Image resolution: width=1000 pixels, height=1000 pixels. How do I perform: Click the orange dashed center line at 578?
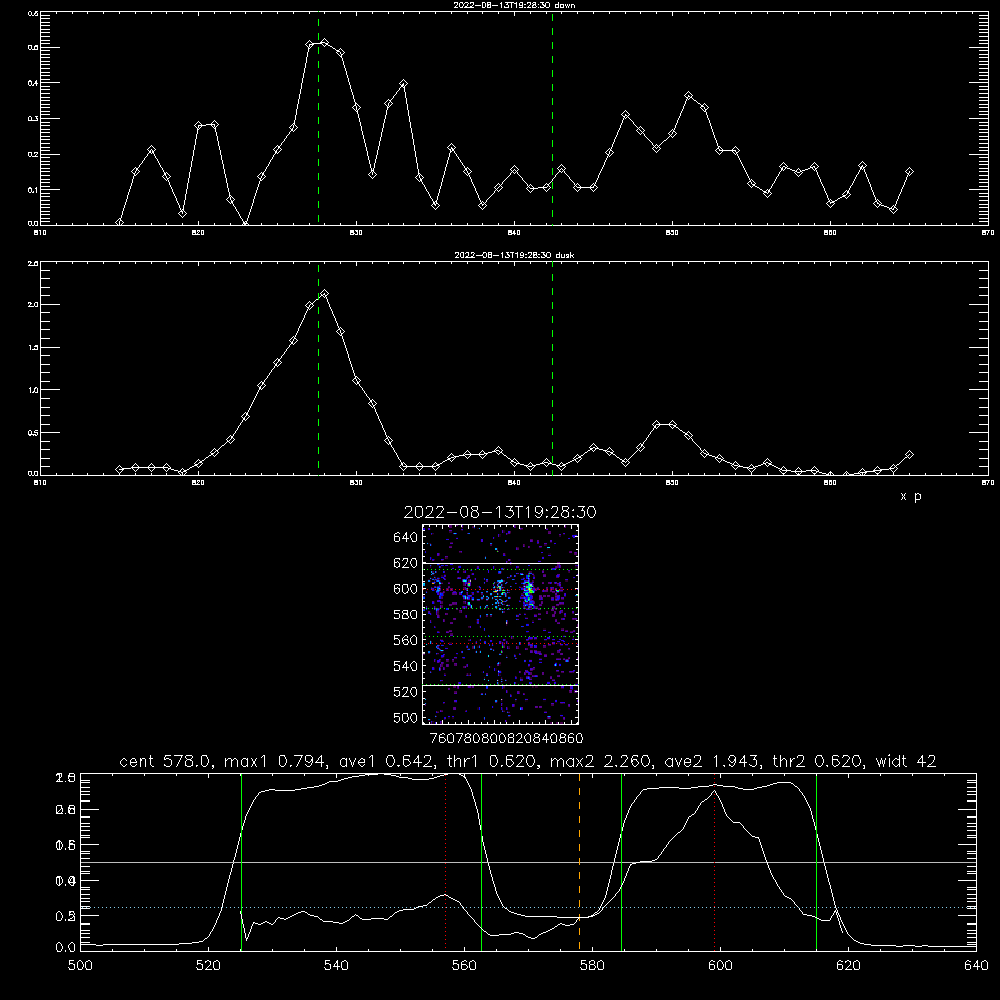coord(579,861)
